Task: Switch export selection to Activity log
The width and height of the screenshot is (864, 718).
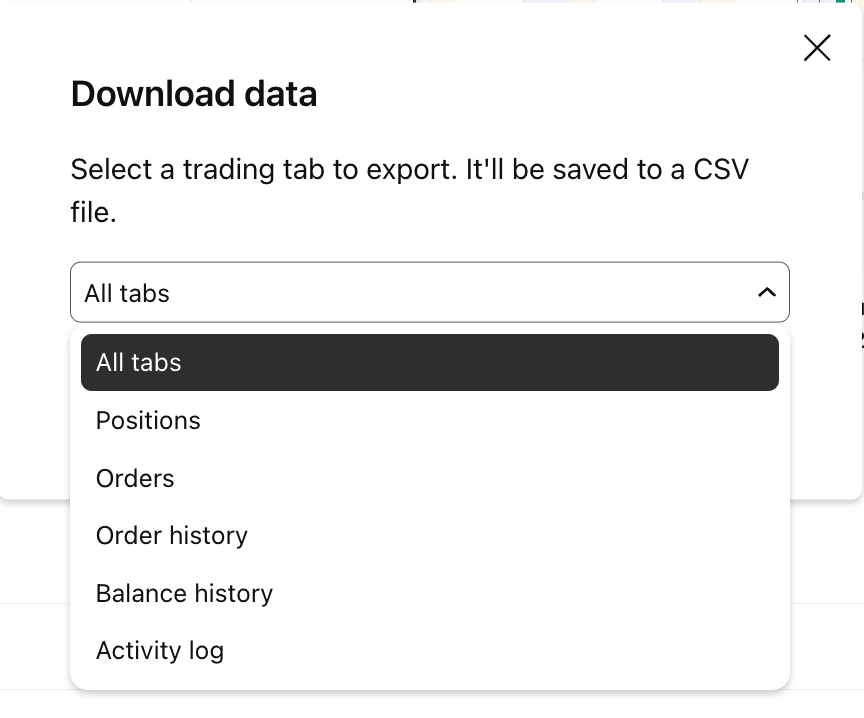Action: (430, 651)
